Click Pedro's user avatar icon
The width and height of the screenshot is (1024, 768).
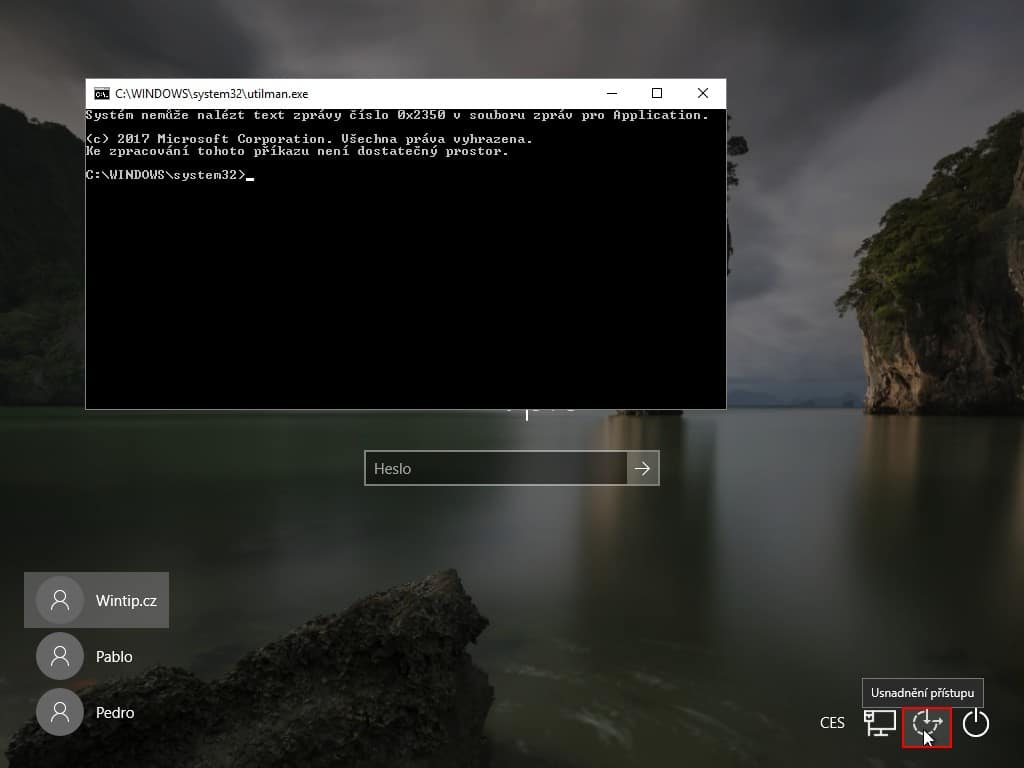coord(60,712)
